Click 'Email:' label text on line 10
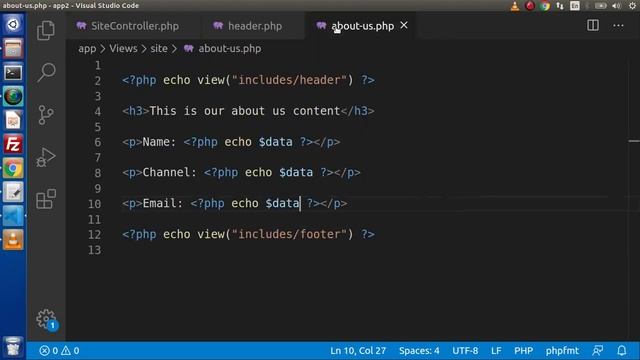 pos(163,203)
